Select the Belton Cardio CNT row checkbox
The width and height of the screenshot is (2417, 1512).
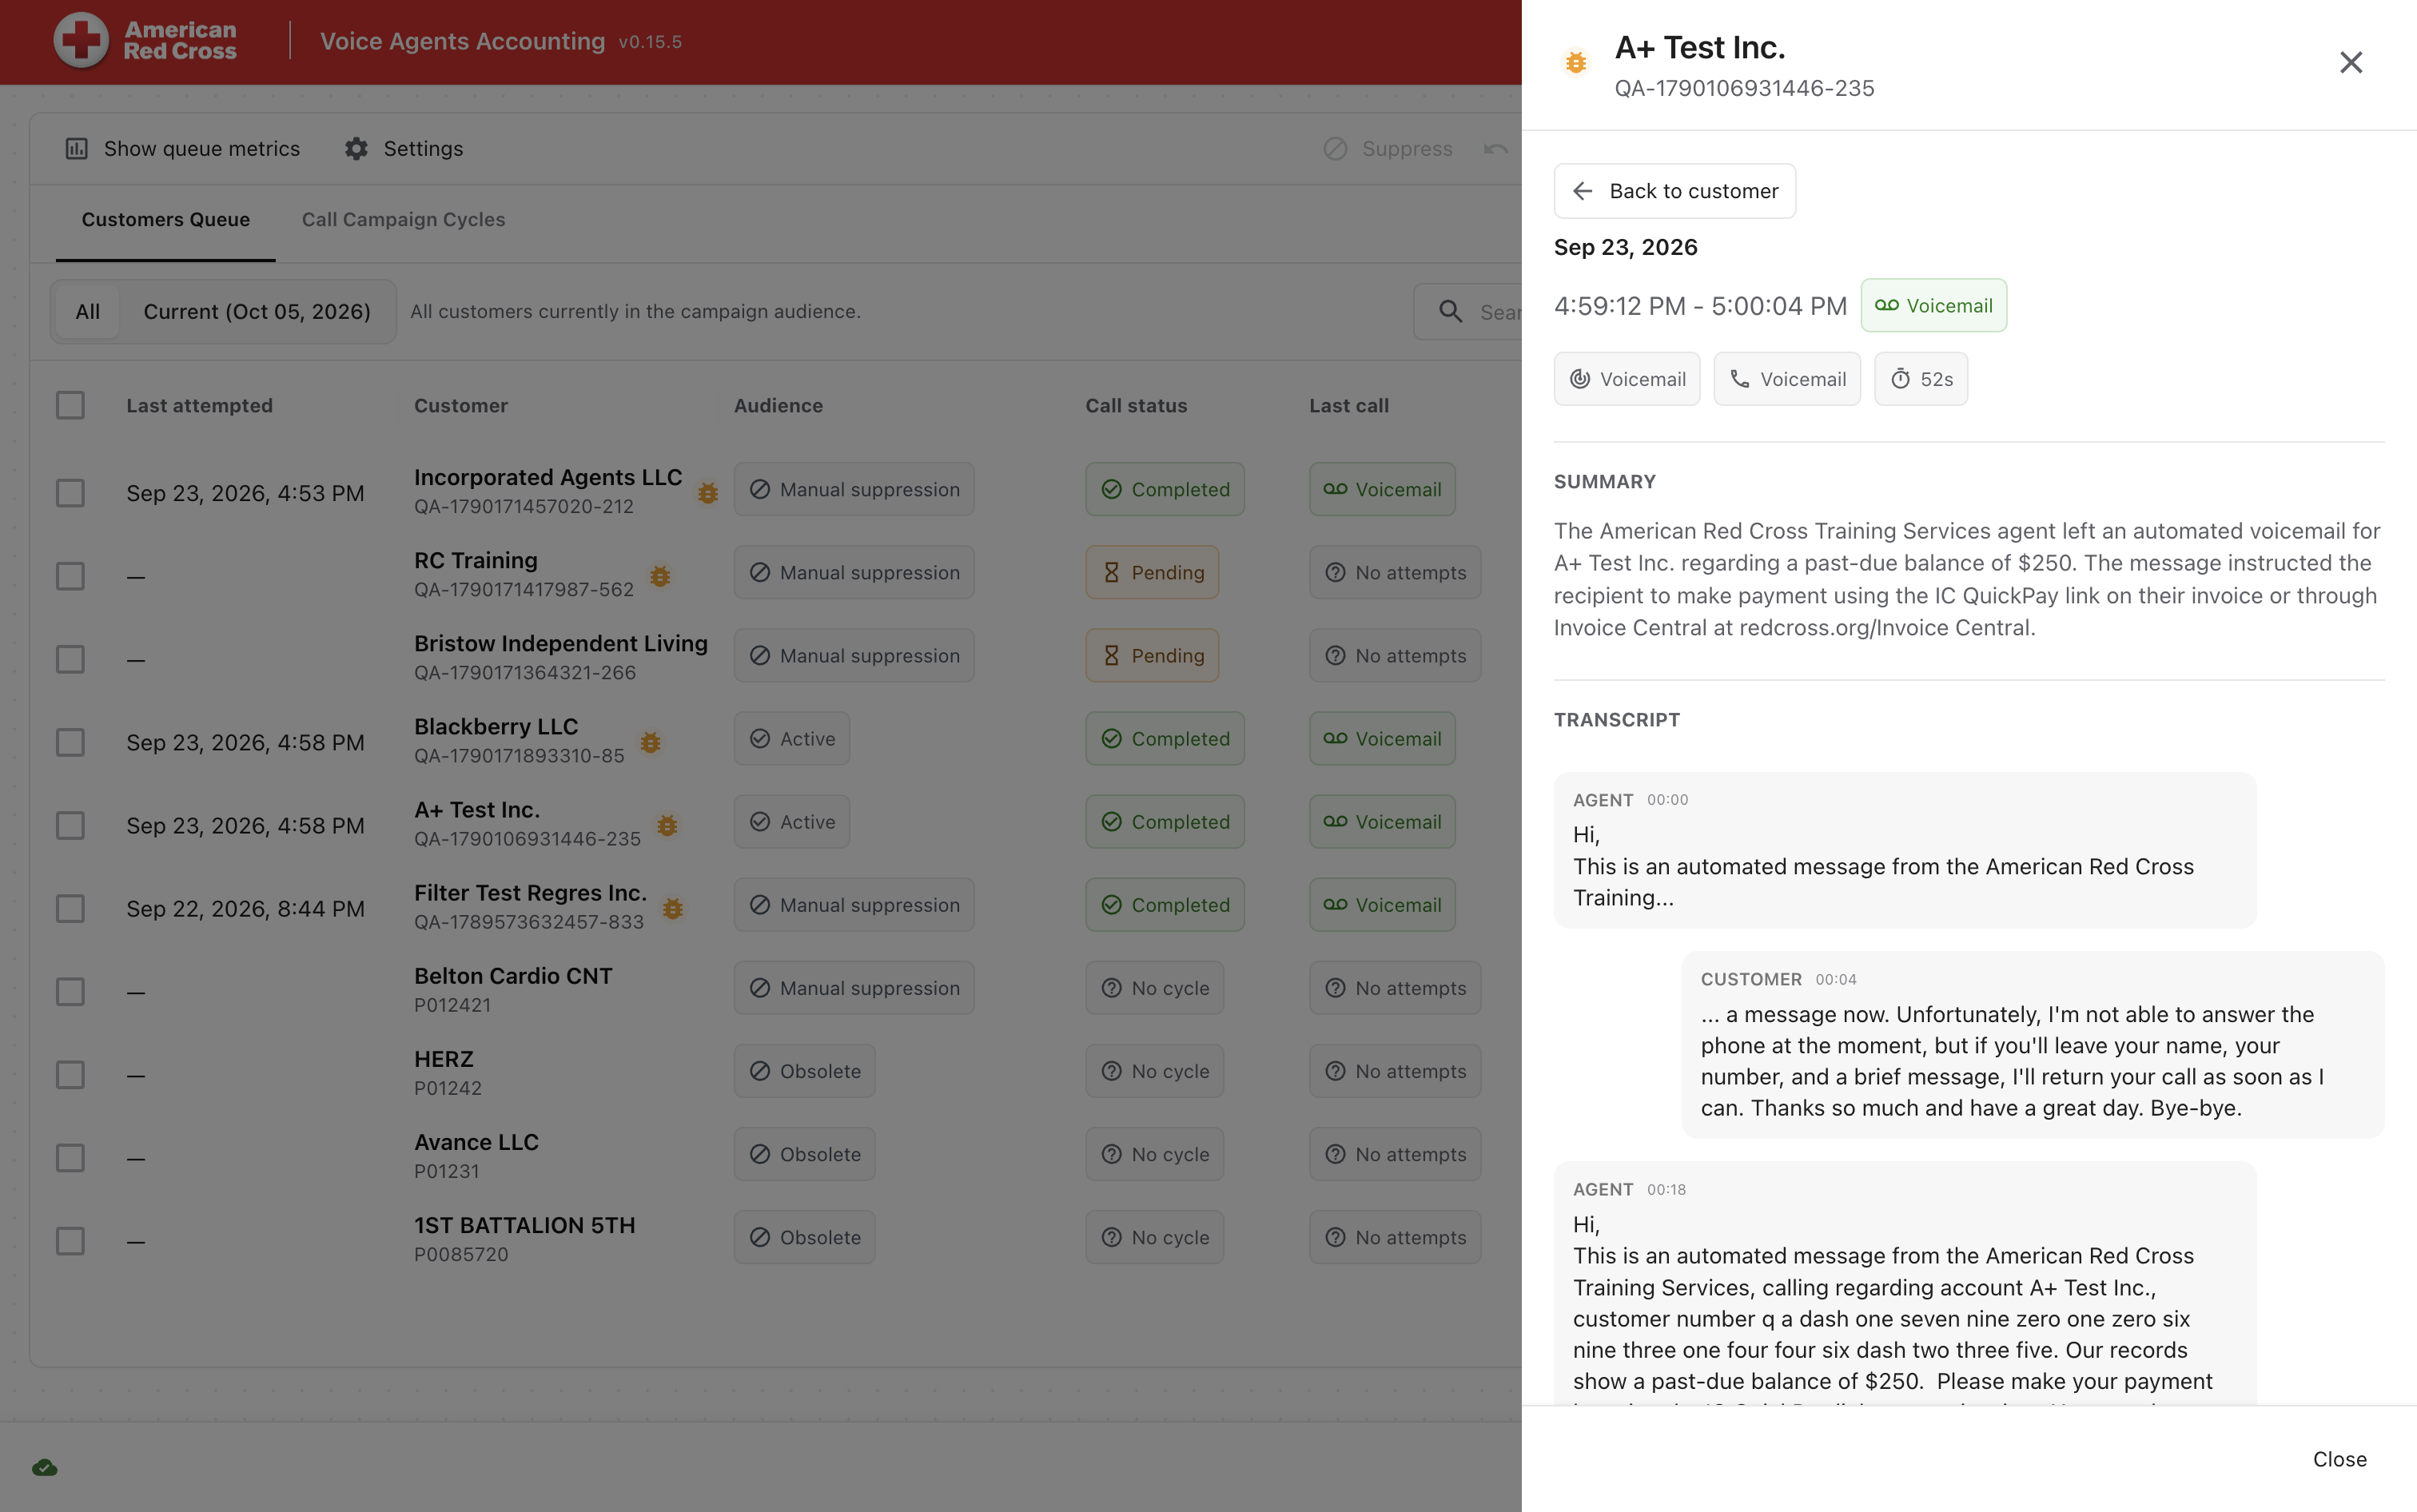pyautogui.click(x=70, y=992)
